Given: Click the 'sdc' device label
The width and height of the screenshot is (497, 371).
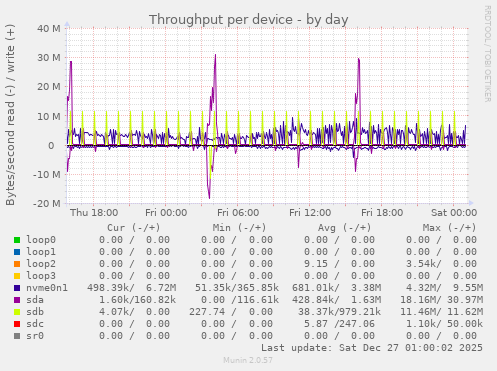Looking at the screenshot, I should [x=35, y=324].
